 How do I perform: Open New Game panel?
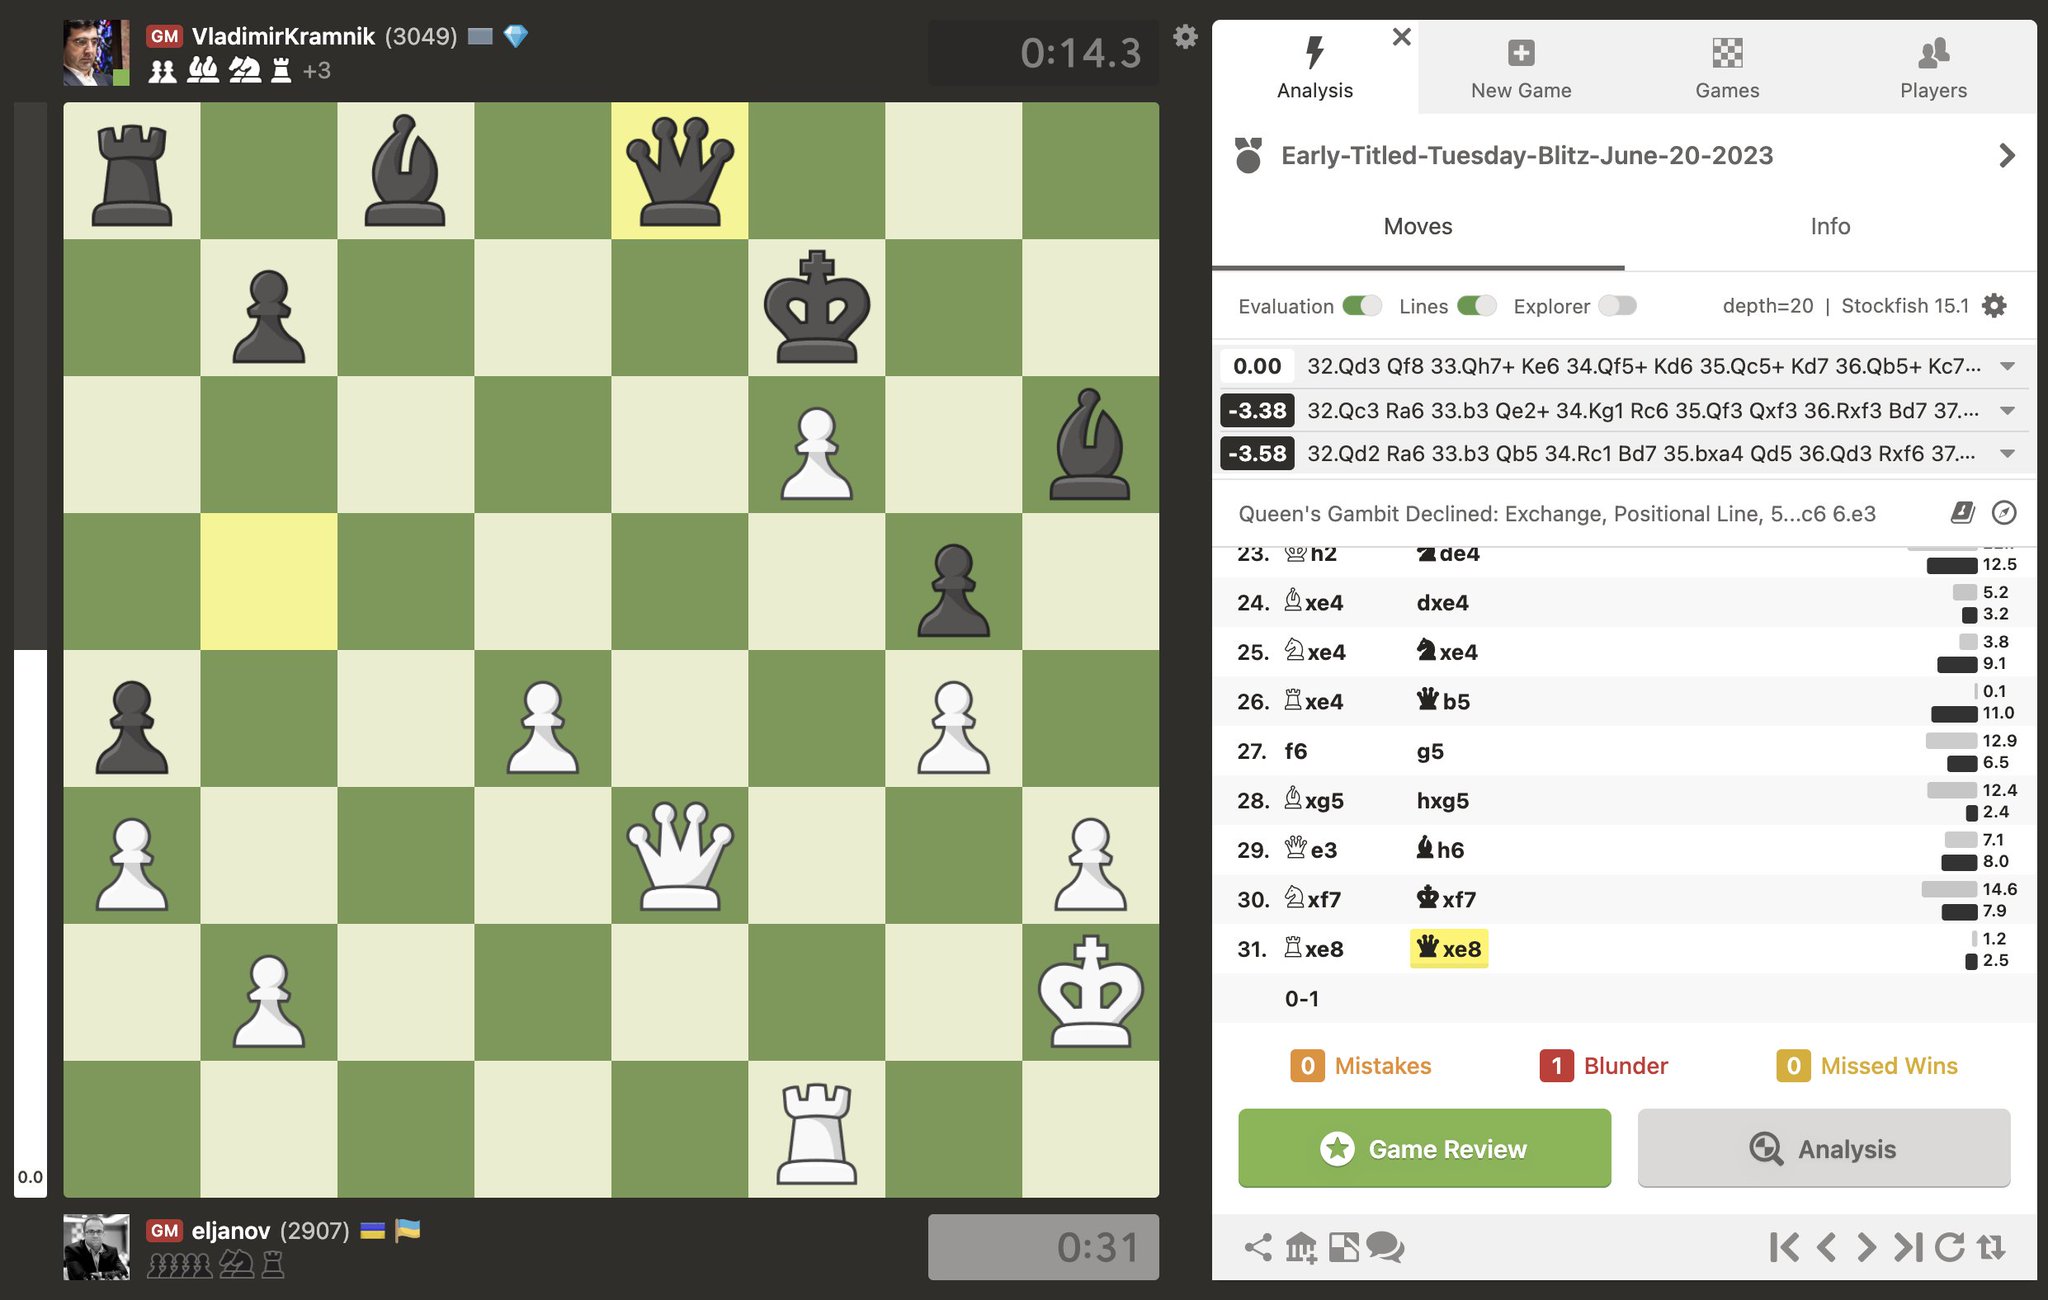(1520, 66)
